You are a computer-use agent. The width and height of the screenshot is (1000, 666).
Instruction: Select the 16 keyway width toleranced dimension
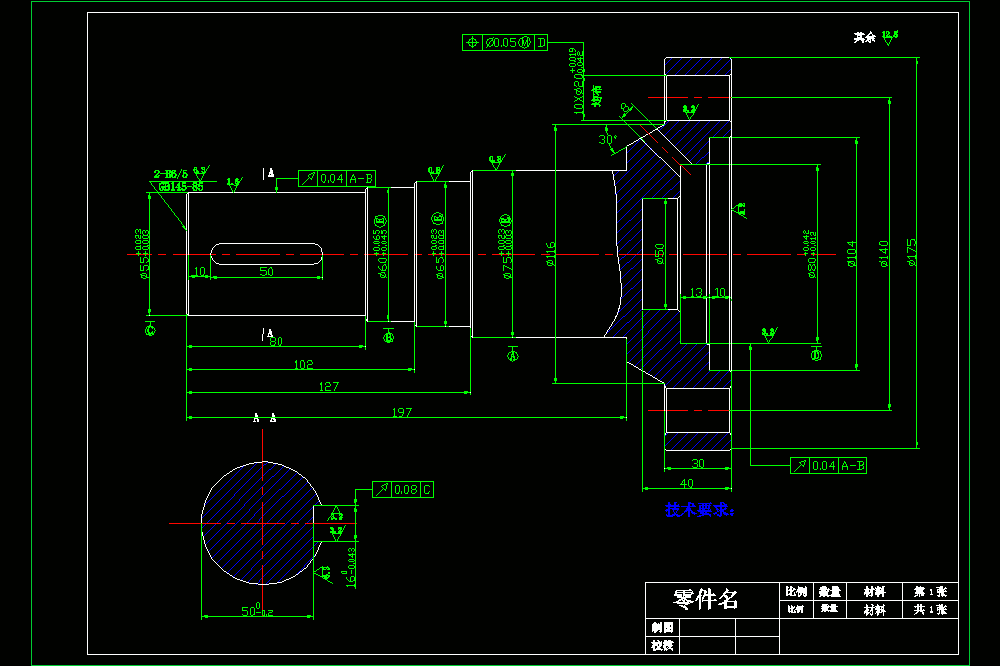[x=351, y=567]
